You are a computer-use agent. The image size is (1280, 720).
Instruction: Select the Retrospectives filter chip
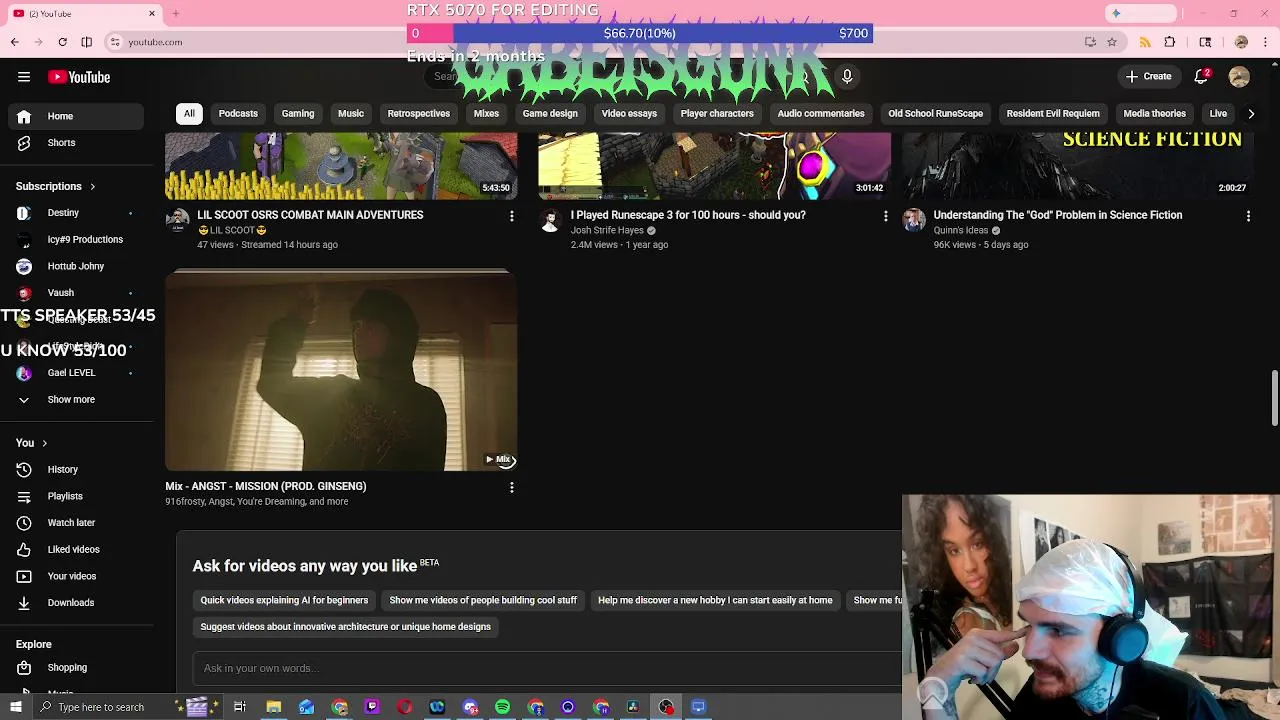pos(419,114)
